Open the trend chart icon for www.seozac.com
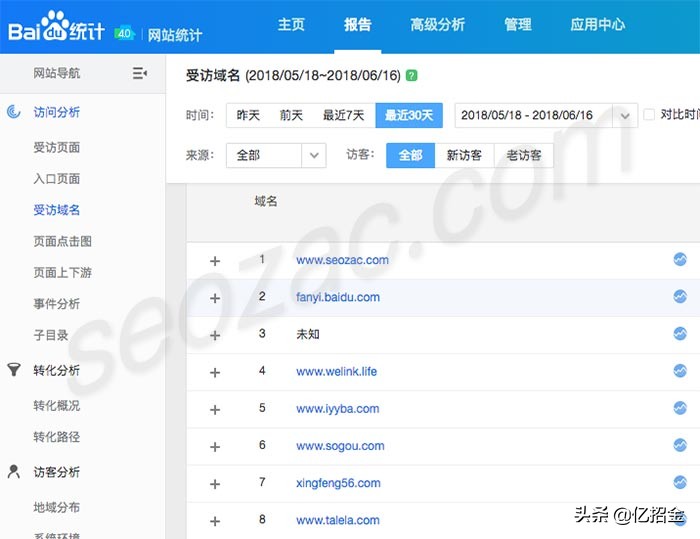Screen dimensions: 700x539 pyautogui.click(x=680, y=260)
